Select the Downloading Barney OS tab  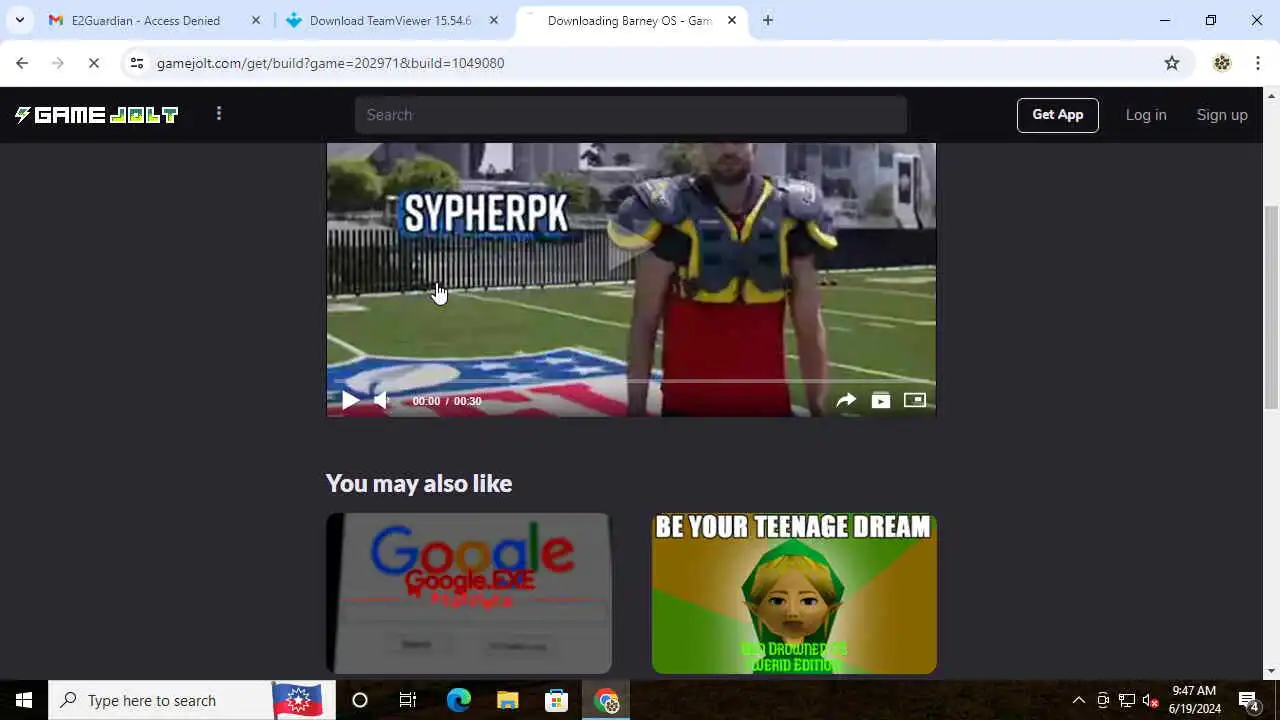coord(629,20)
